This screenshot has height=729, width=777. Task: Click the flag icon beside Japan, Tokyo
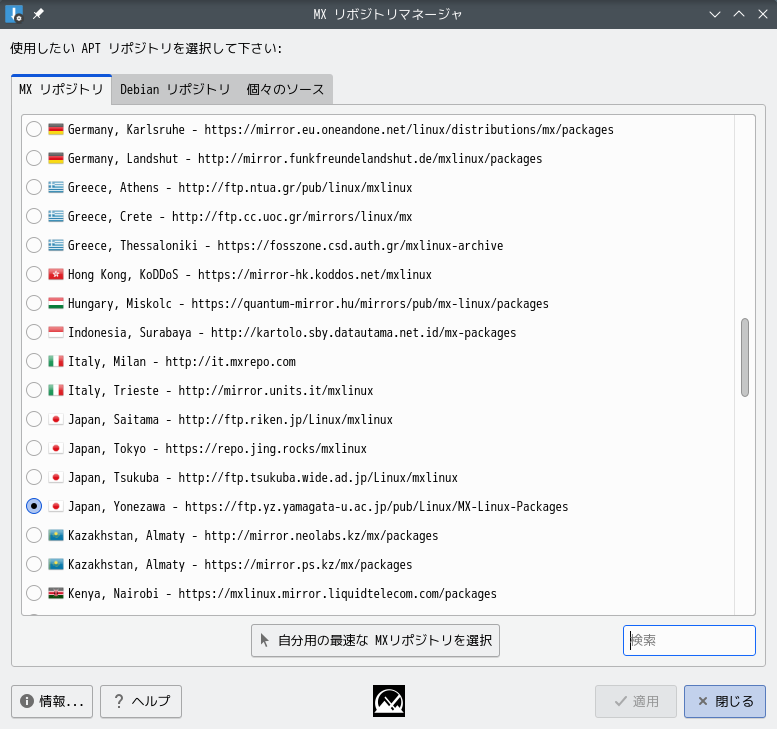[56, 448]
